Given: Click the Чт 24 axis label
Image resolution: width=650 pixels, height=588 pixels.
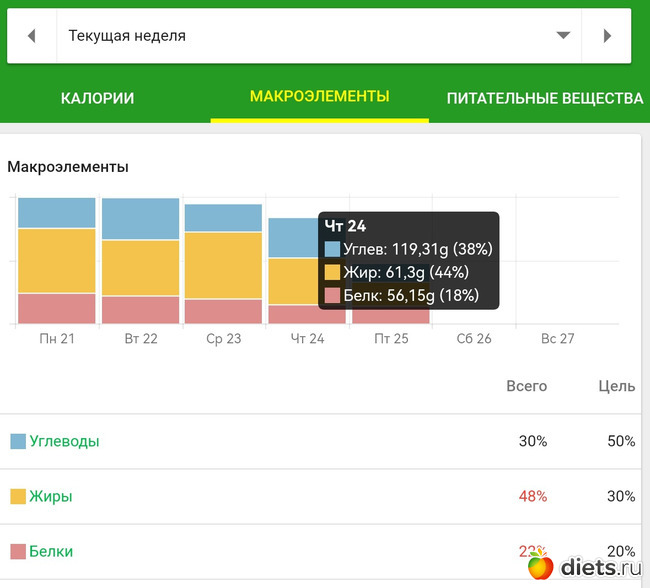Looking at the screenshot, I should (x=307, y=339).
